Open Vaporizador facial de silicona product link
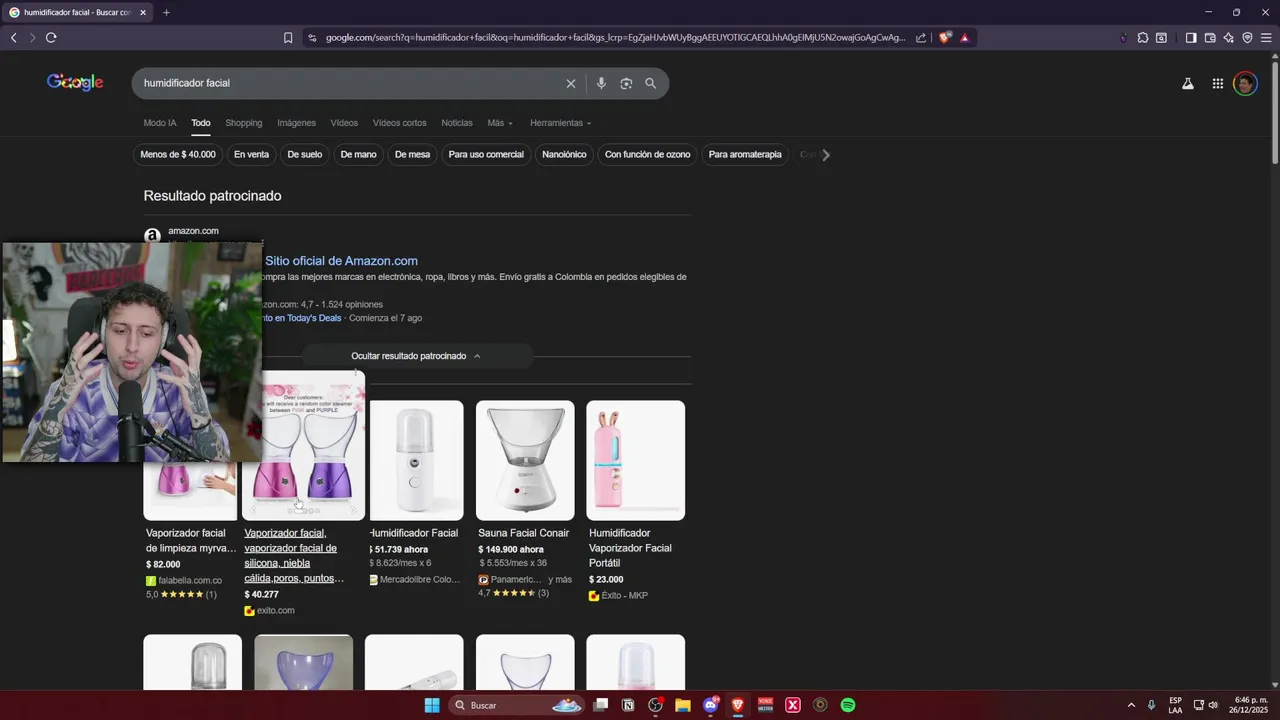Screen dimensions: 1280x720 tap(293, 556)
